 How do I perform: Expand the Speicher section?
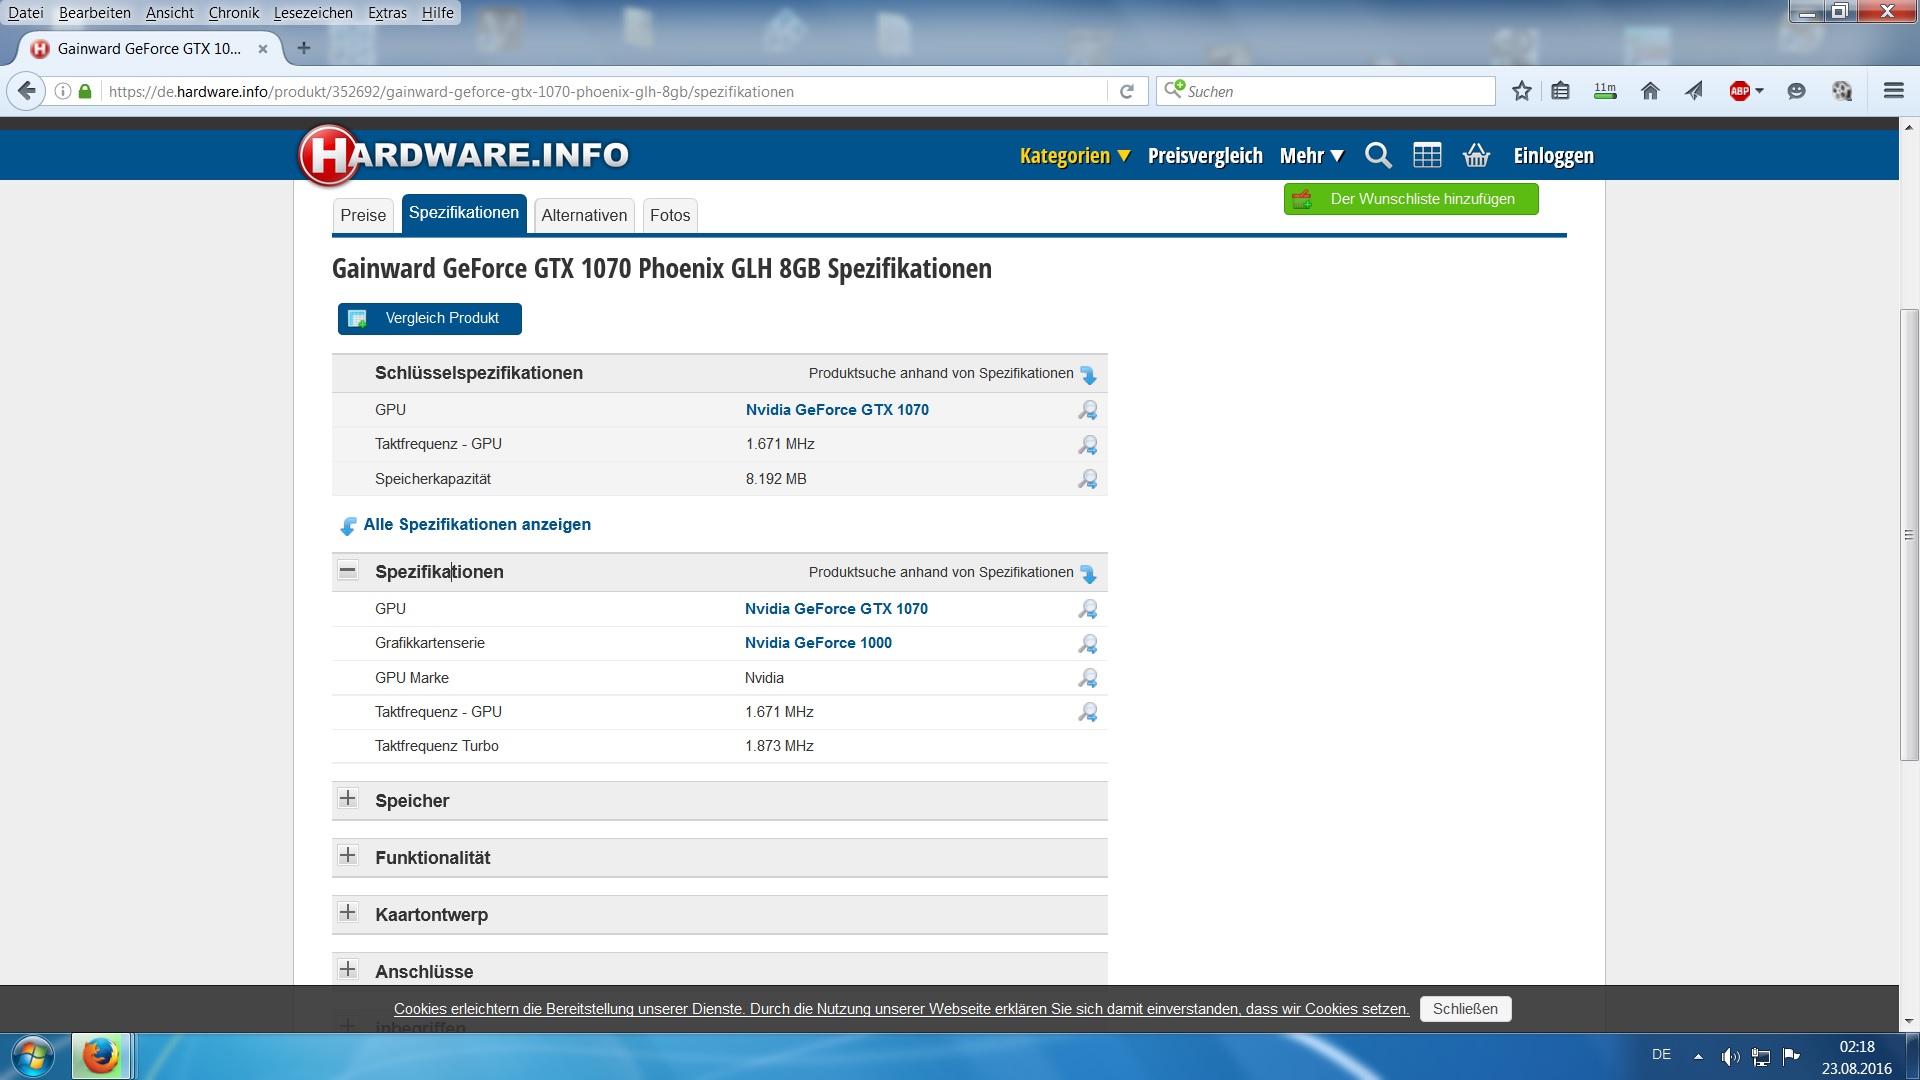point(347,798)
